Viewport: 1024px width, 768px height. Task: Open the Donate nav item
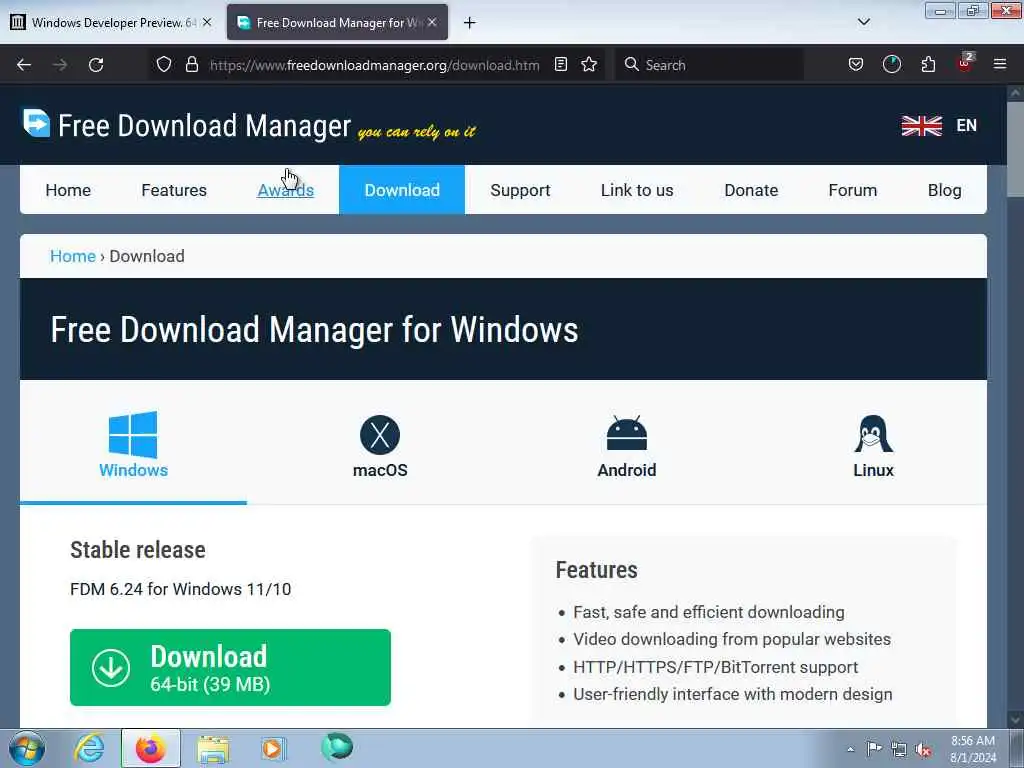[751, 190]
